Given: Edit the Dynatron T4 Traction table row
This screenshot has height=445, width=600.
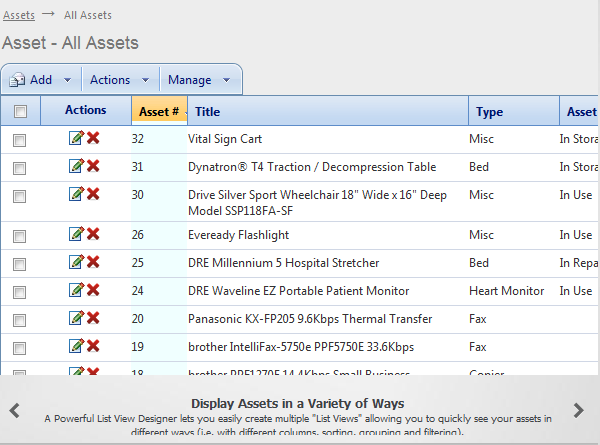Looking at the screenshot, I should (x=76, y=166).
